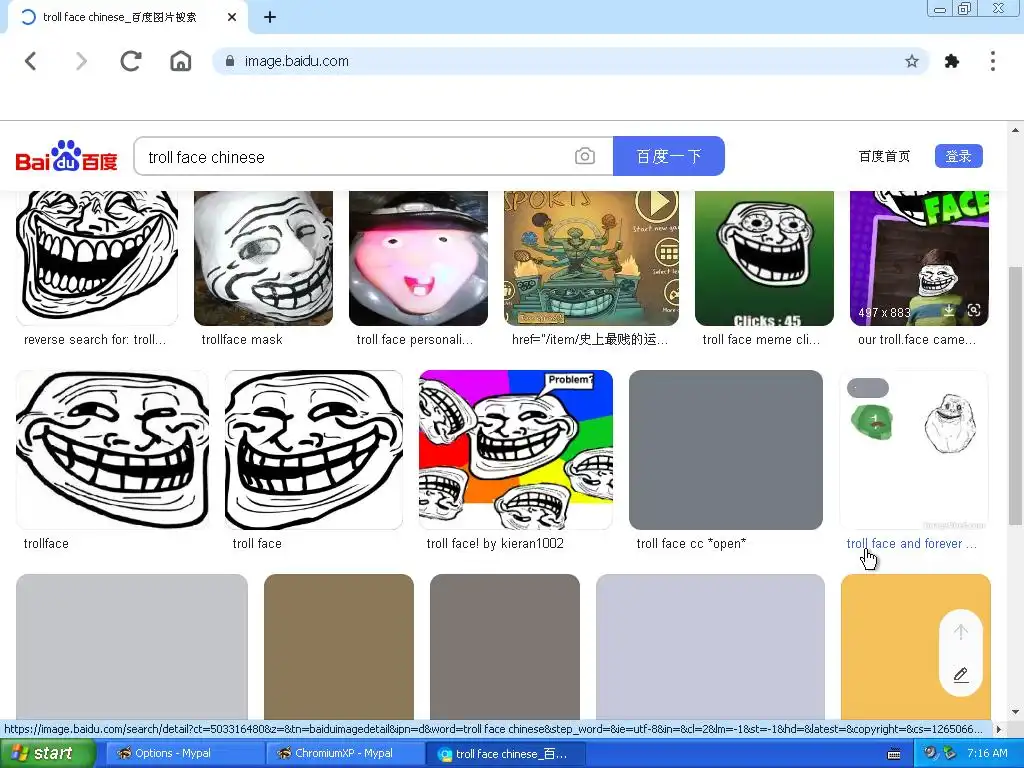Switch to ChromiumXP - Mypal taskbar window
The width and height of the screenshot is (1024, 768).
[x=344, y=754]
